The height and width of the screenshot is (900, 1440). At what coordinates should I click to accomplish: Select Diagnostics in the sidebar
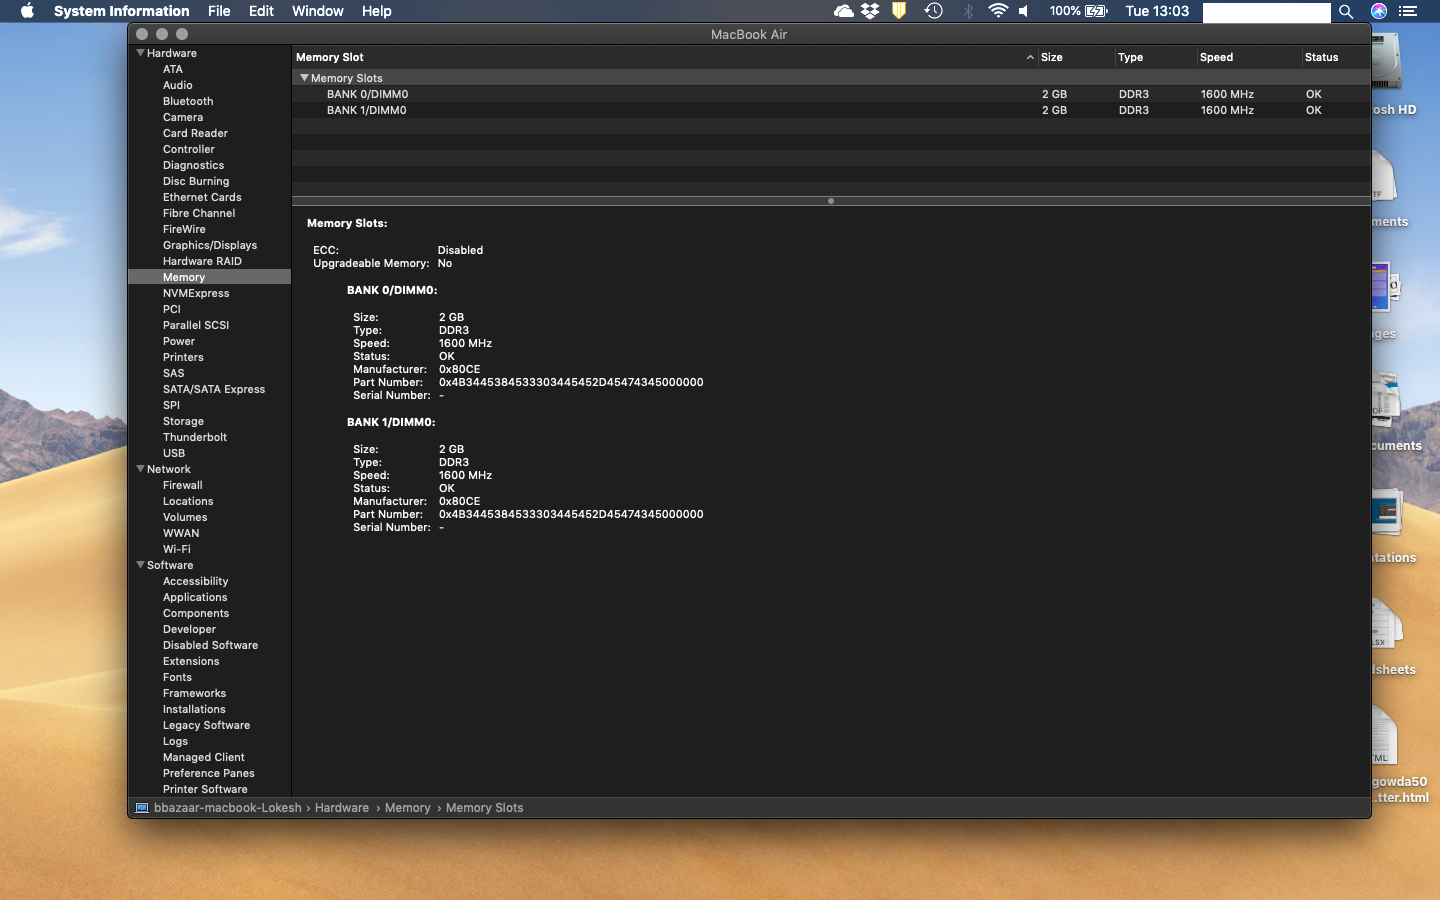[193, 165]
